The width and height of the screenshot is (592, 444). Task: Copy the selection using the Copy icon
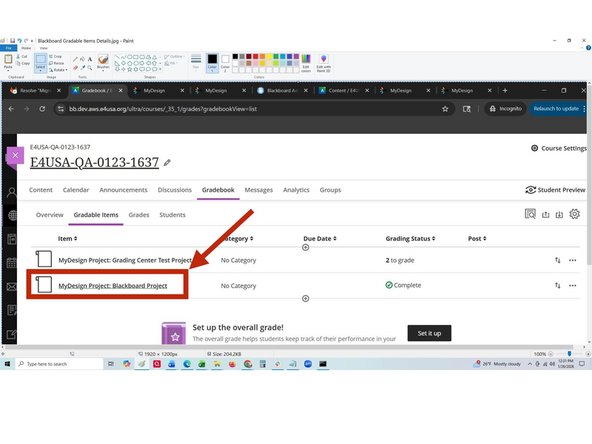click(x=23, y=63)
